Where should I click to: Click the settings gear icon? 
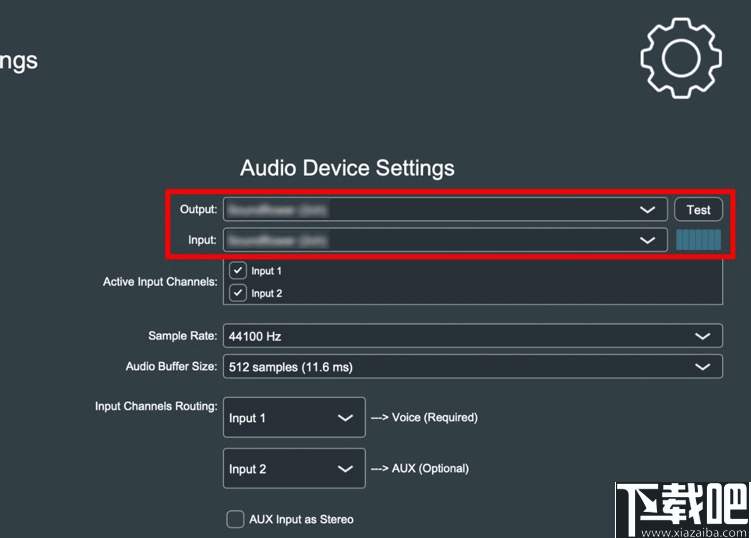coord(681,58)
